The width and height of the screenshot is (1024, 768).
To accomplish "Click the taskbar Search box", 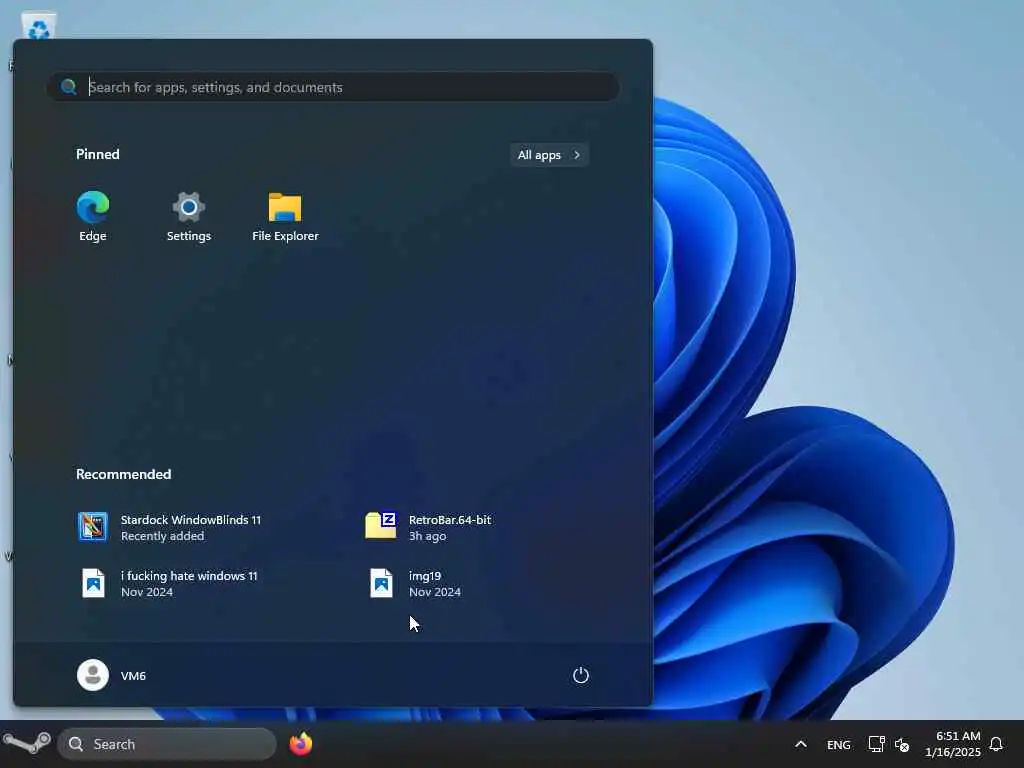I will [167, 744].
